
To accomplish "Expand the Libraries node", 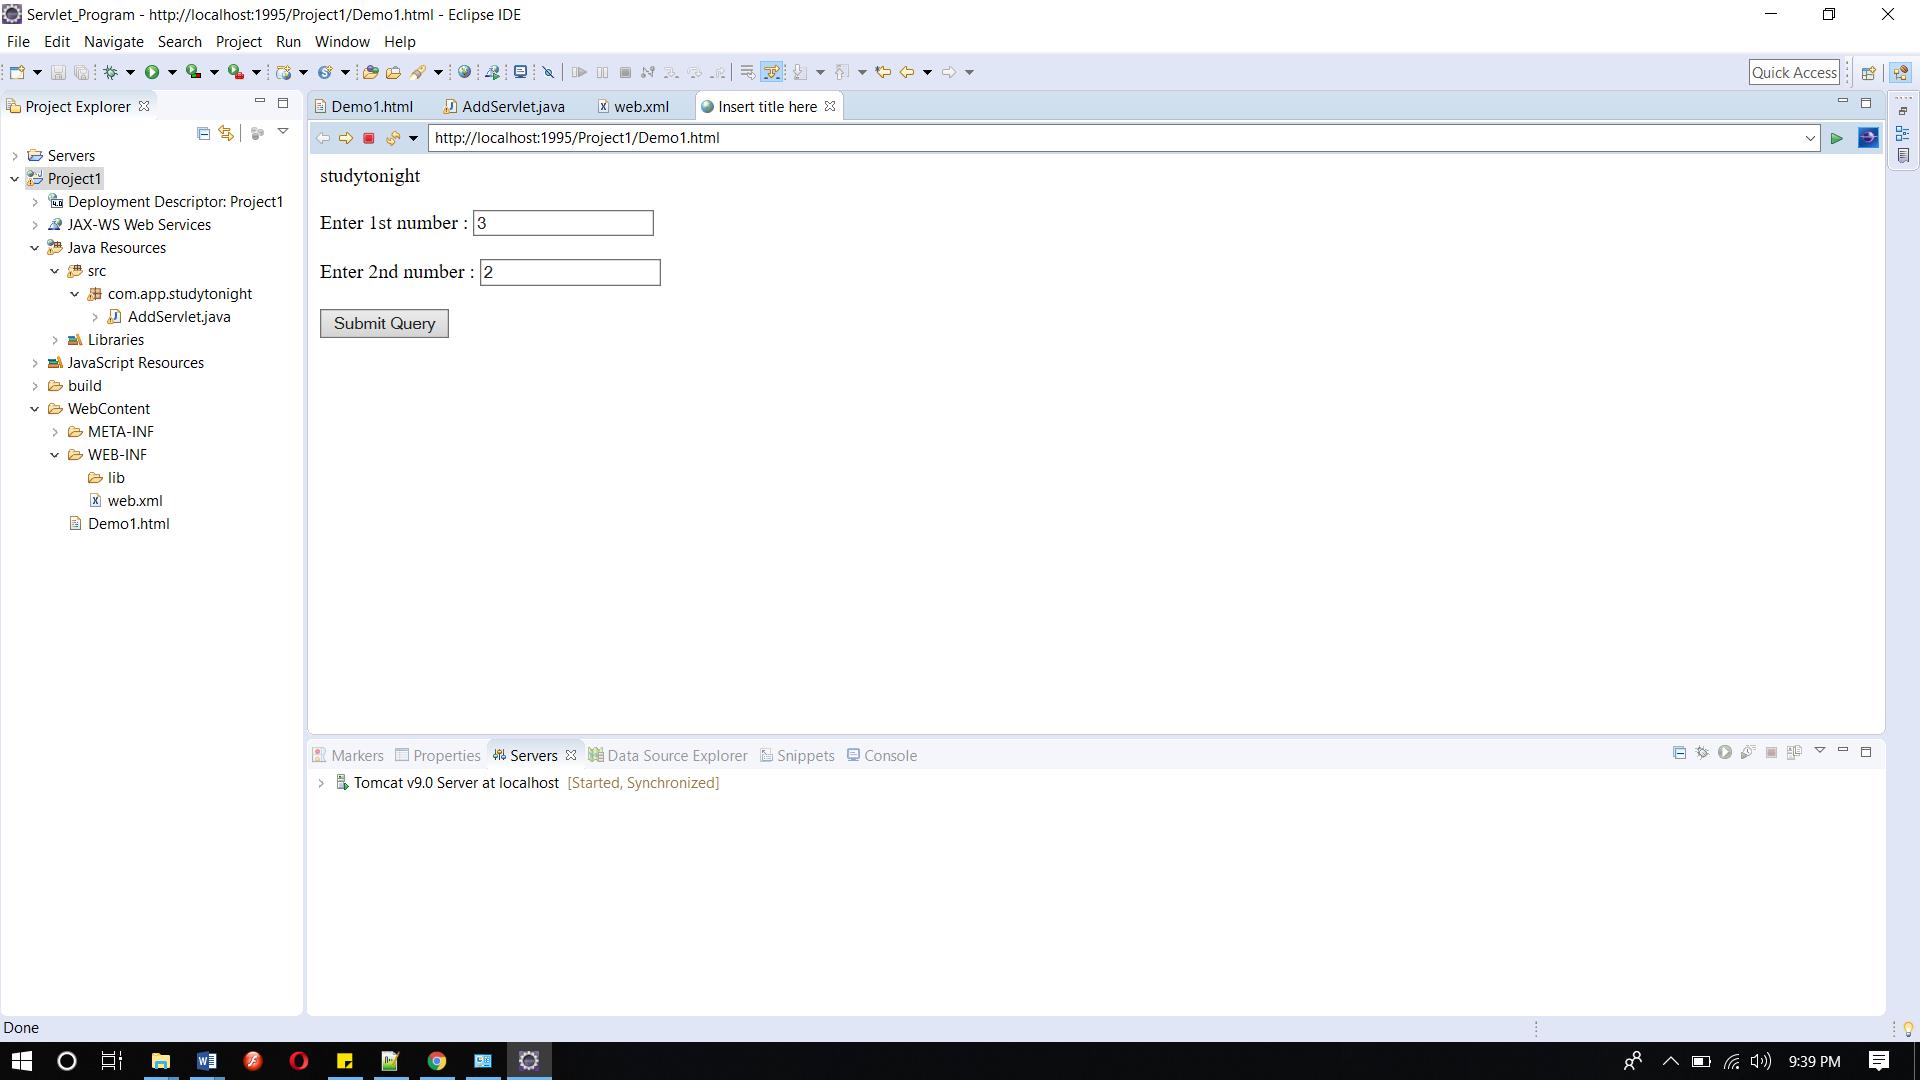I will pyautogui.click(x=55, y=340).
